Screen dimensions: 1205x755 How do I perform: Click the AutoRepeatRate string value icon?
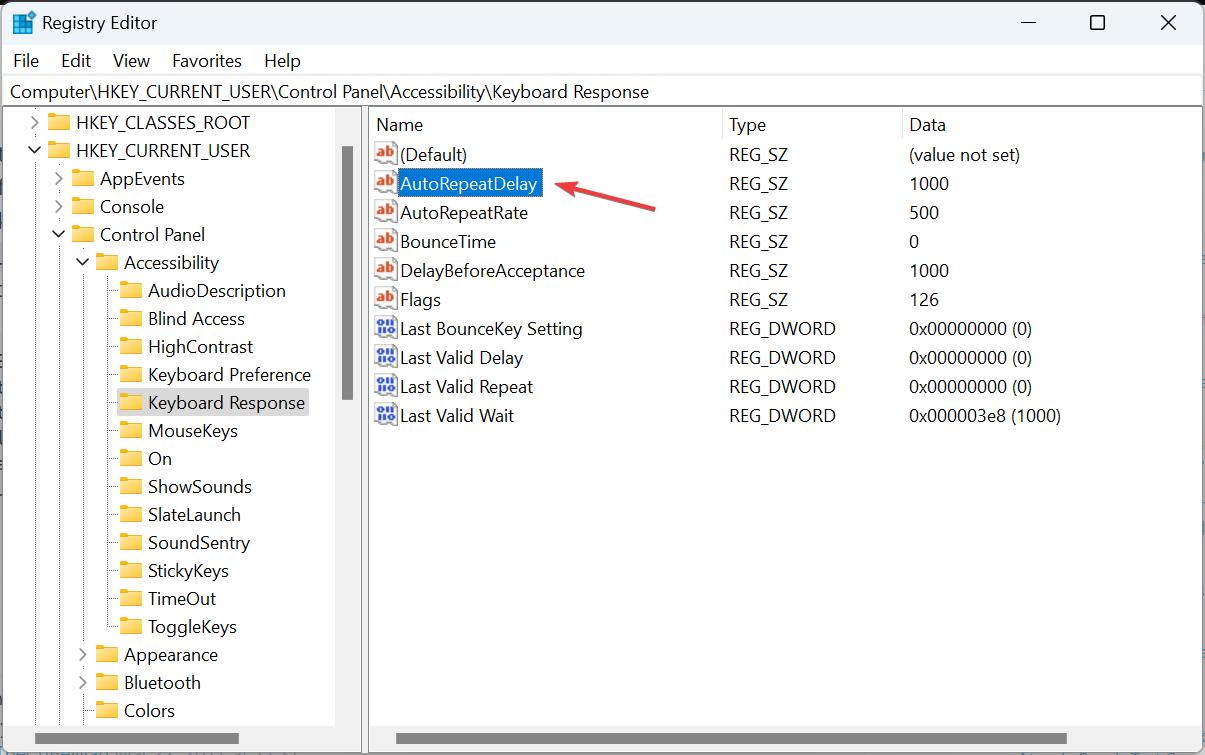tap(386, 212)
